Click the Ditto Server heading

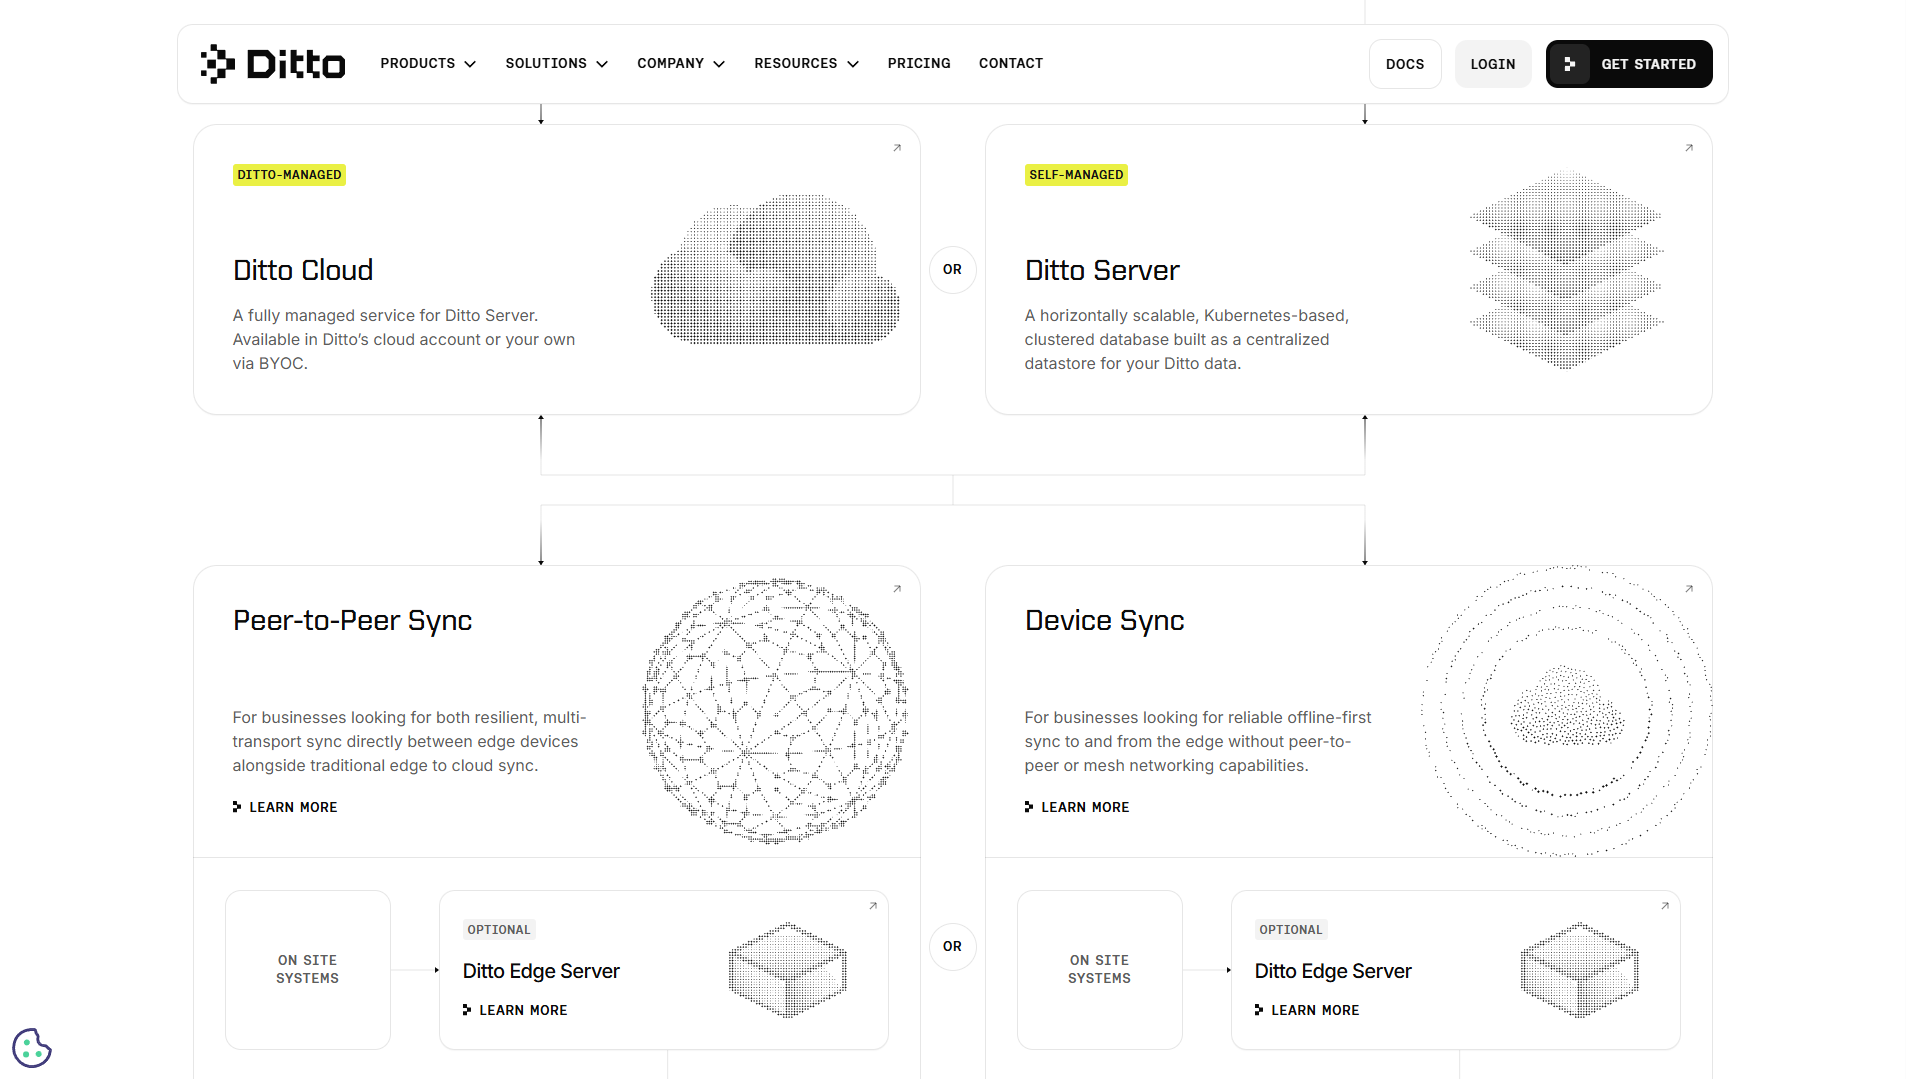pos(1102,270)
